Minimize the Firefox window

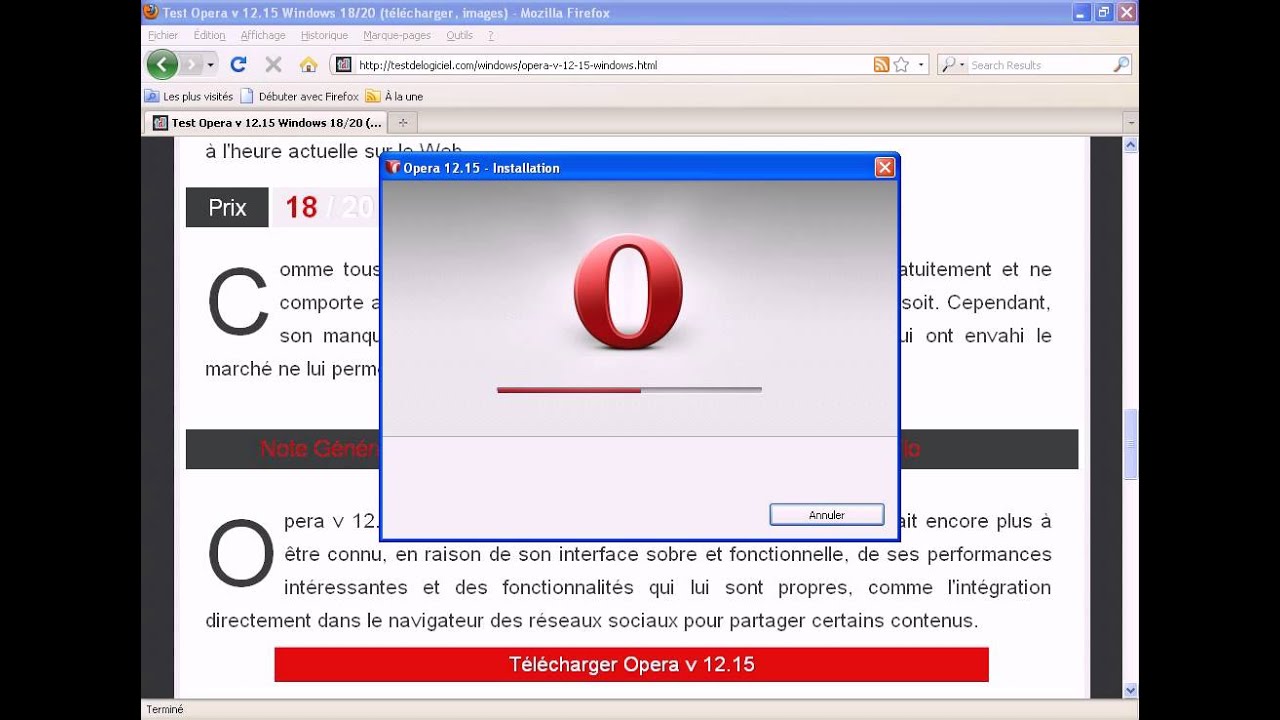click(x=1082, y=12)
